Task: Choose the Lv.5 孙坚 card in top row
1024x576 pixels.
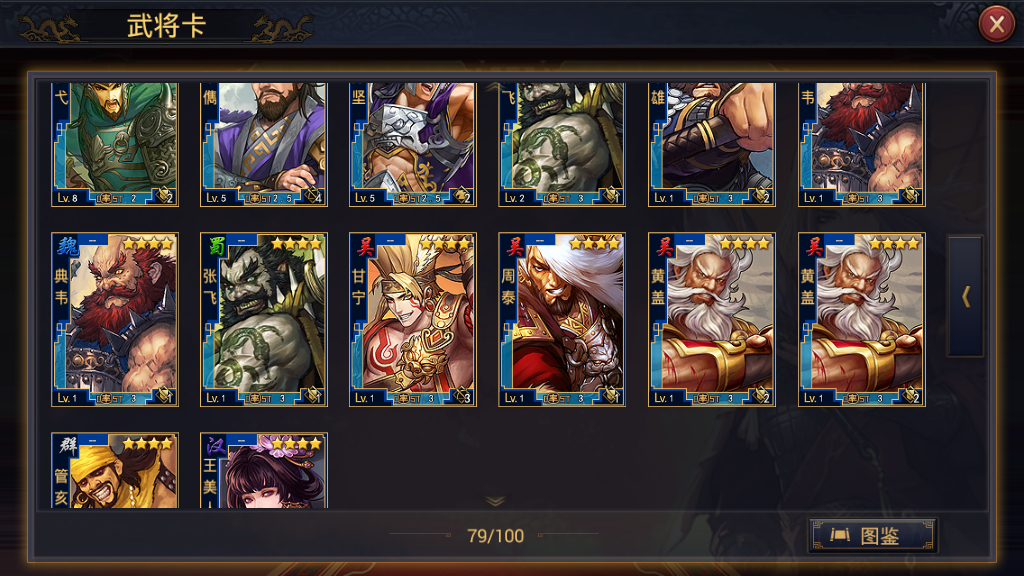Action: click(x=413, y=144)
